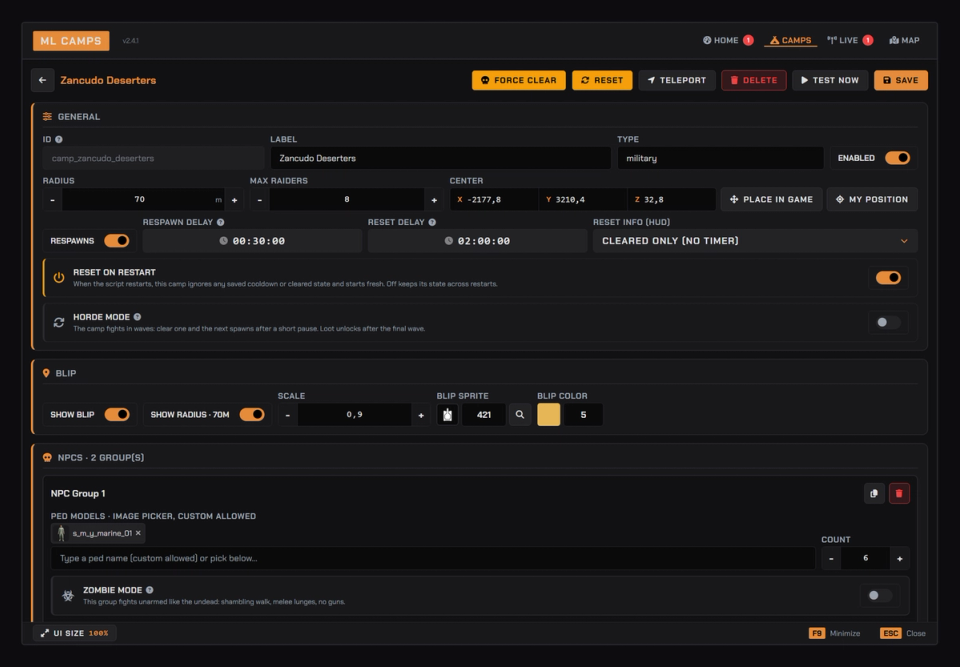This screenshot has width=960, height=667.
Task: Duplicate NPC Group 1 with copy icon
Action: click(x=874, y=494)
